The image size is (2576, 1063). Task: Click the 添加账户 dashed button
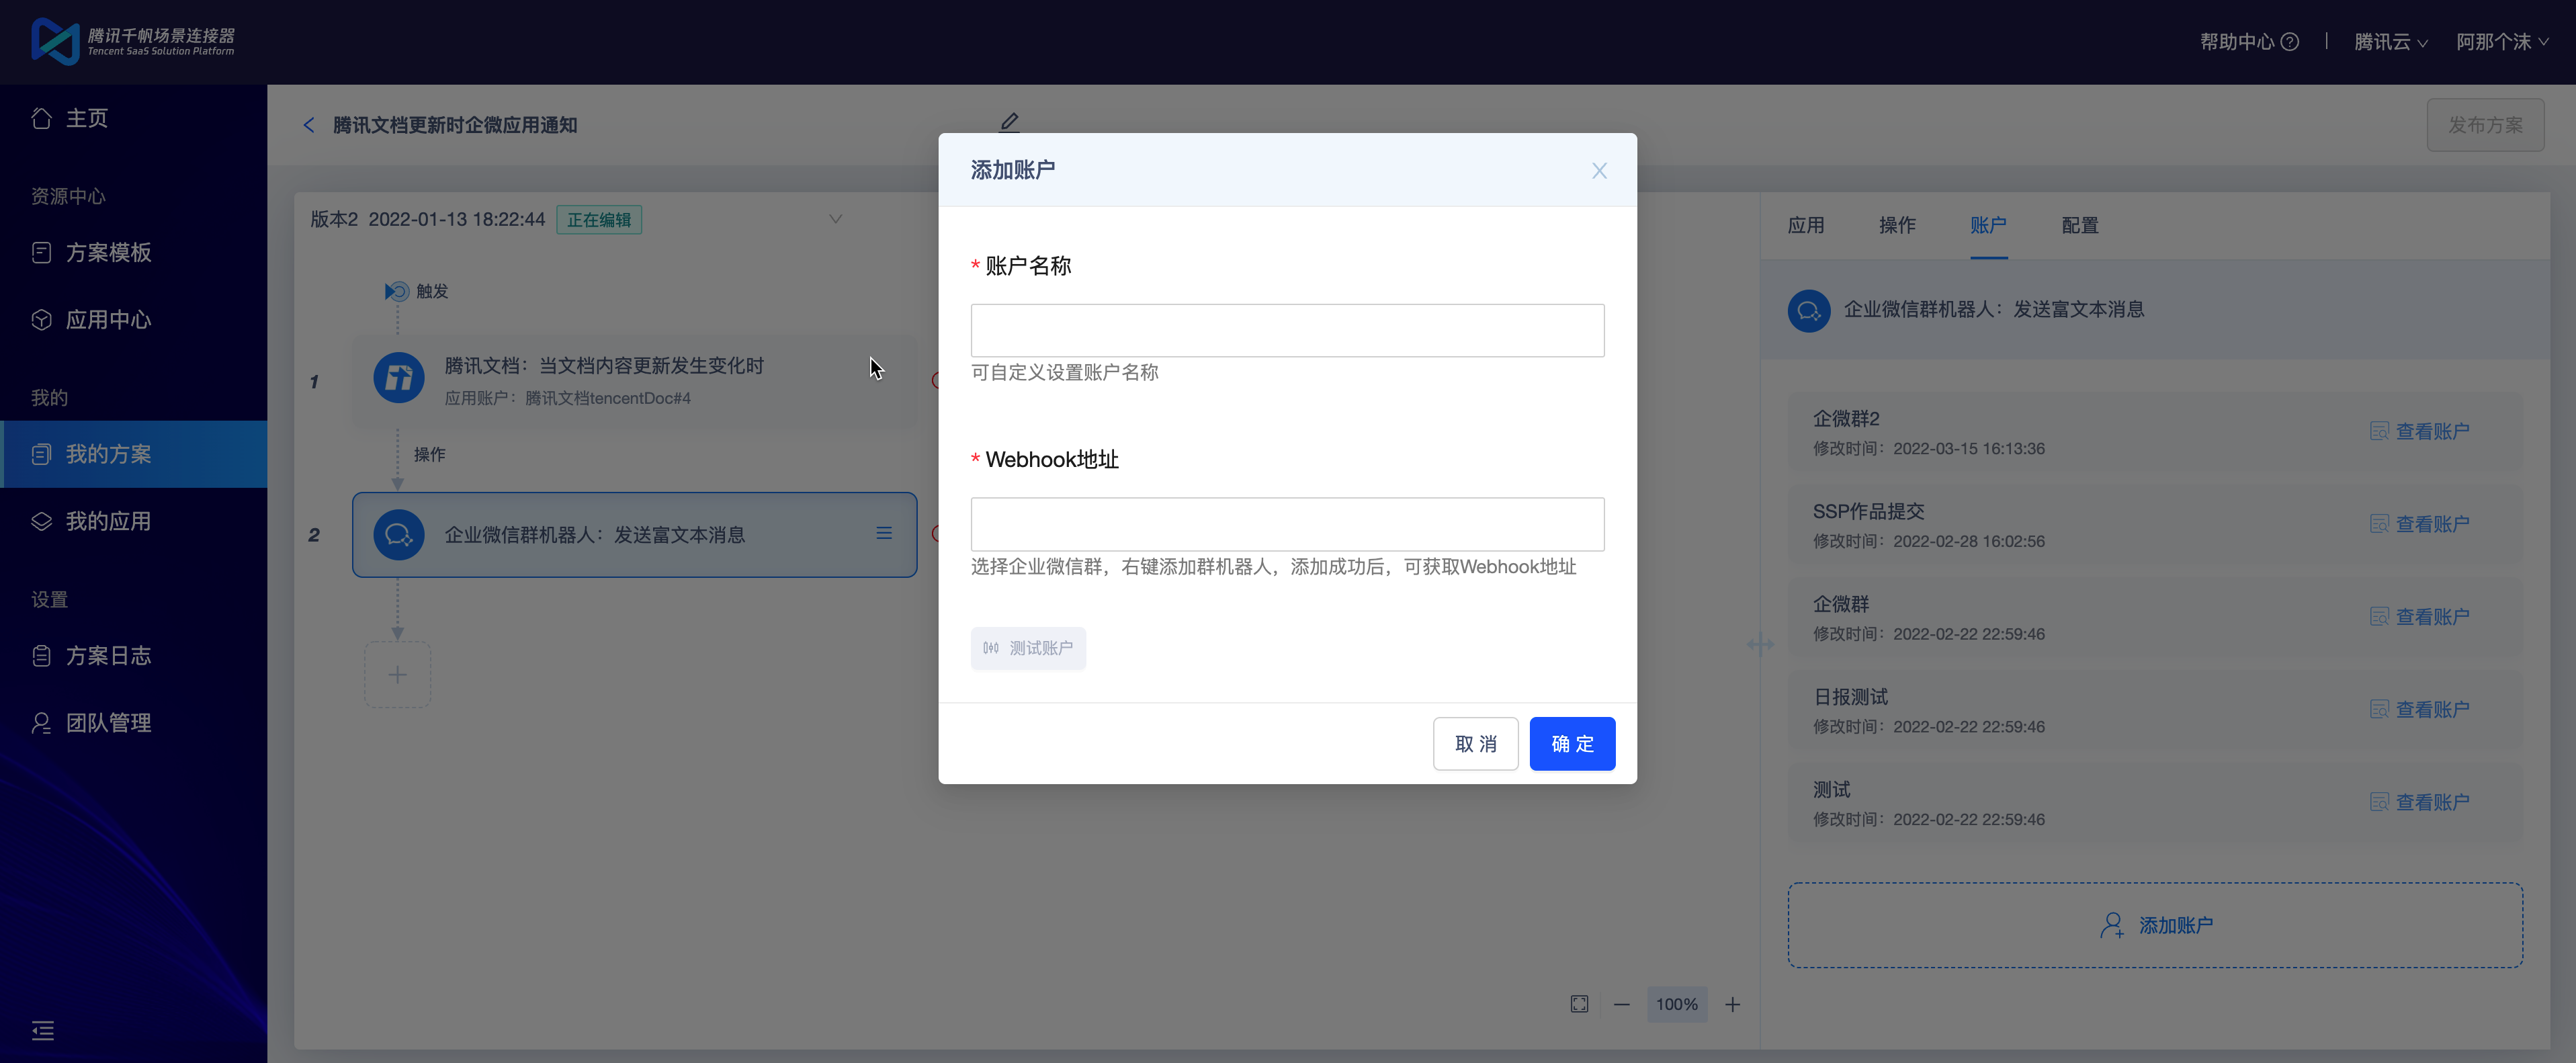click(2155, 925)
